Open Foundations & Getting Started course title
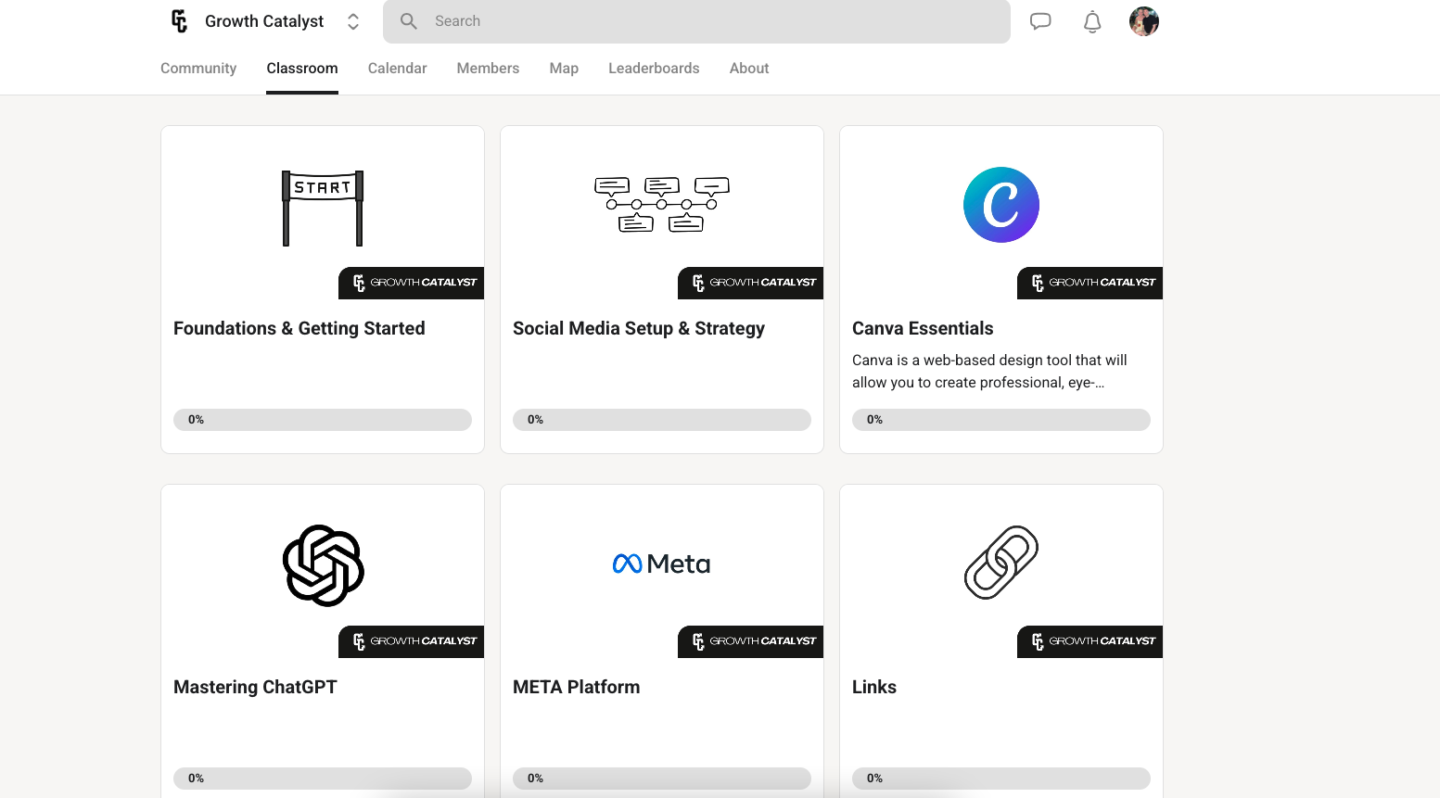 tap(299, 328)
